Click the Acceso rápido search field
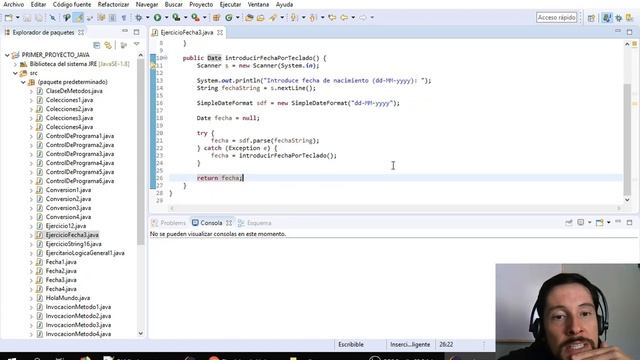The image size is (640, 360). tap(556, 18)
